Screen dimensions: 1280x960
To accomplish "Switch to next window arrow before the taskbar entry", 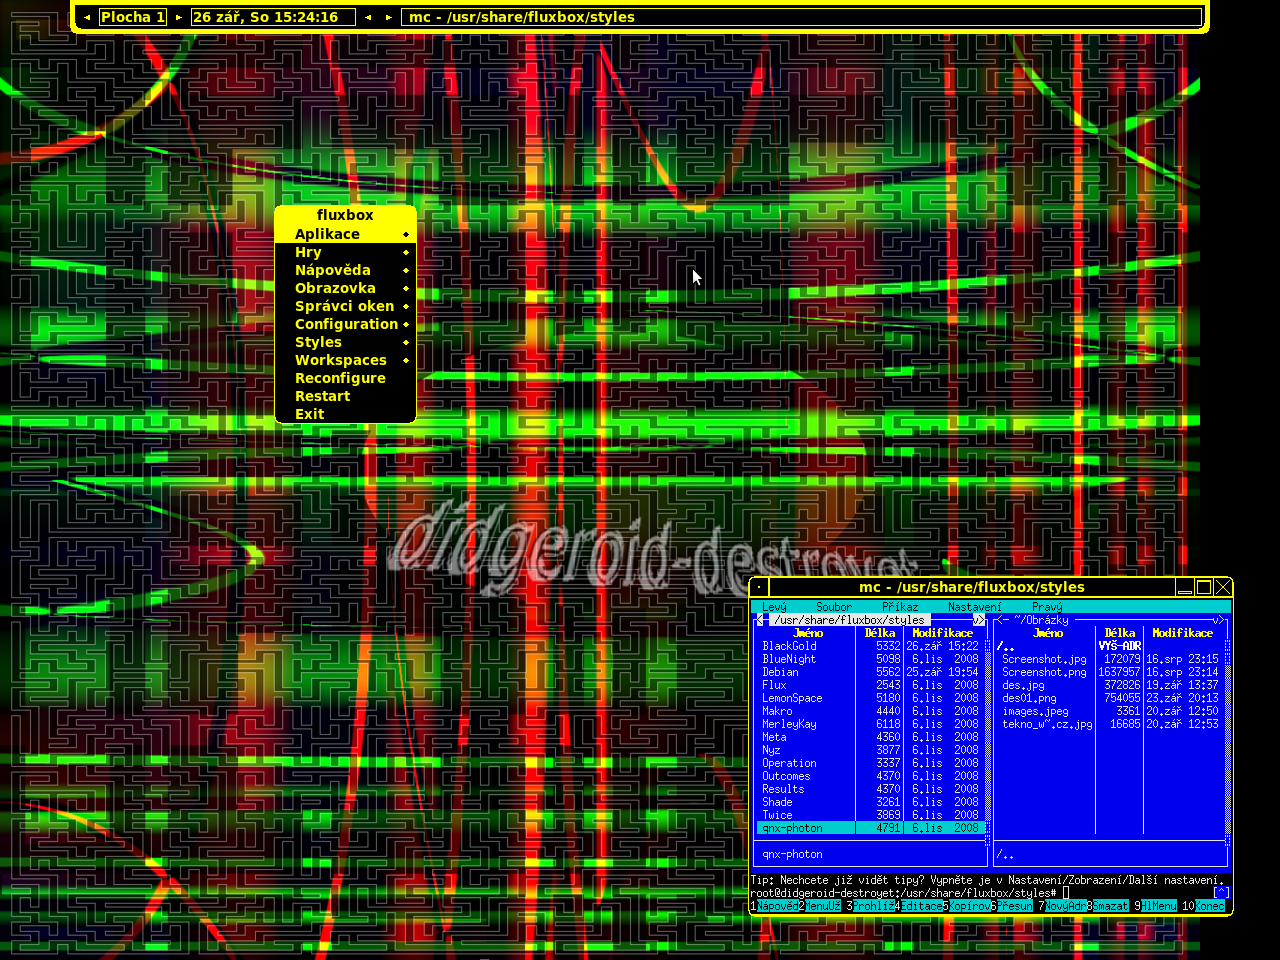I will (389, 17).
